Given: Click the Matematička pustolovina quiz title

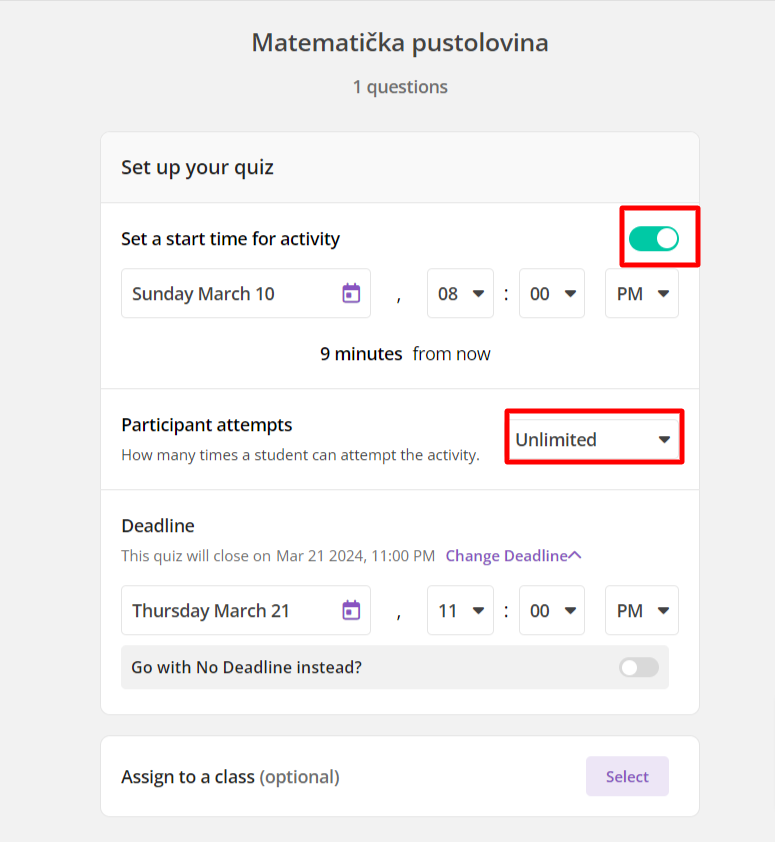Looking at the screenshot, I should point(400,43).
